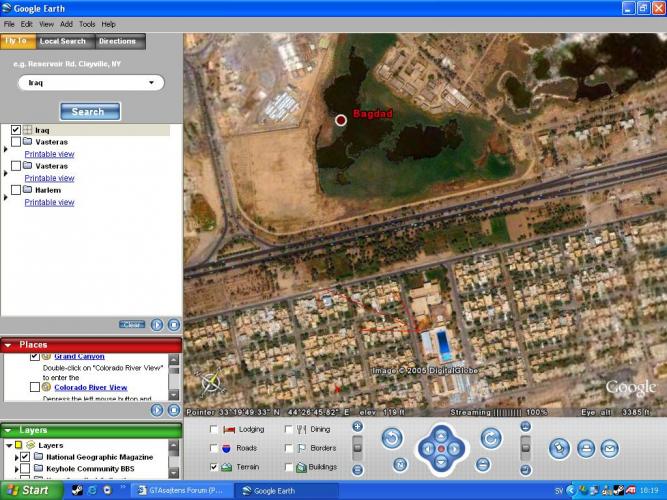667x500 pixels.
Task: Click the Colorado River View placemark icon
Action: 47,387
